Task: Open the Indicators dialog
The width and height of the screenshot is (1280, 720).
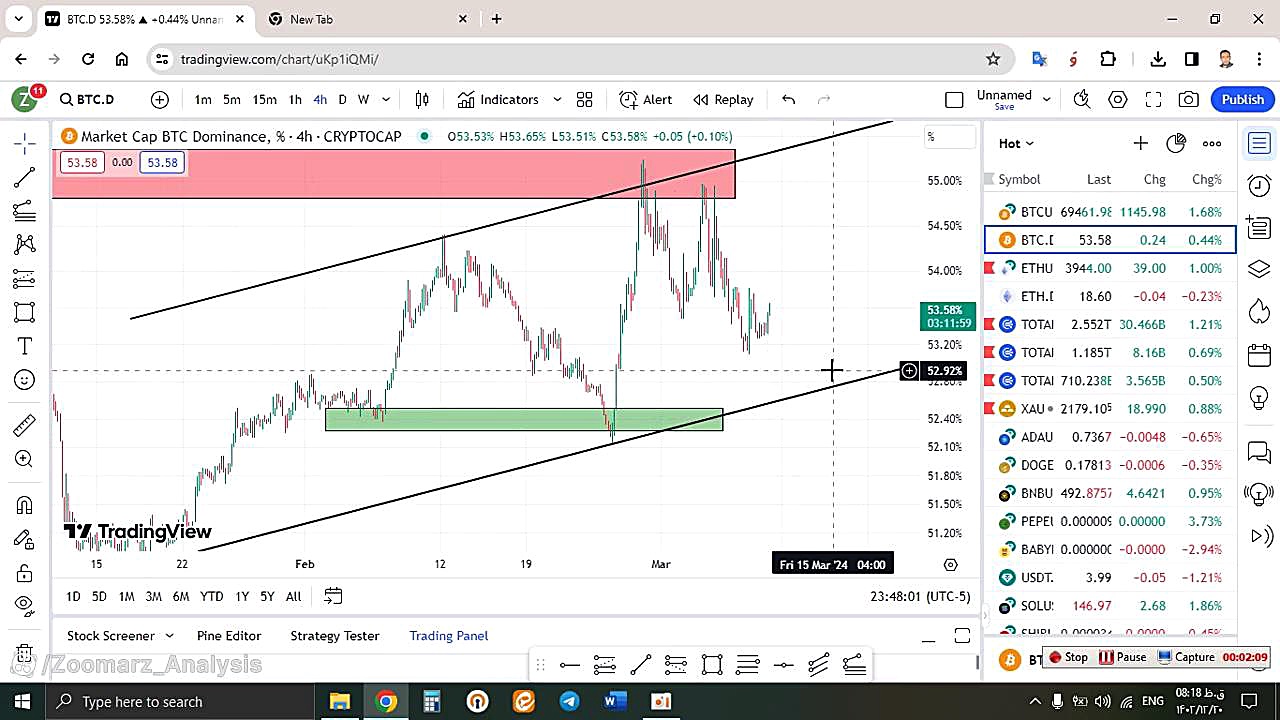Action: coord(498,99)
